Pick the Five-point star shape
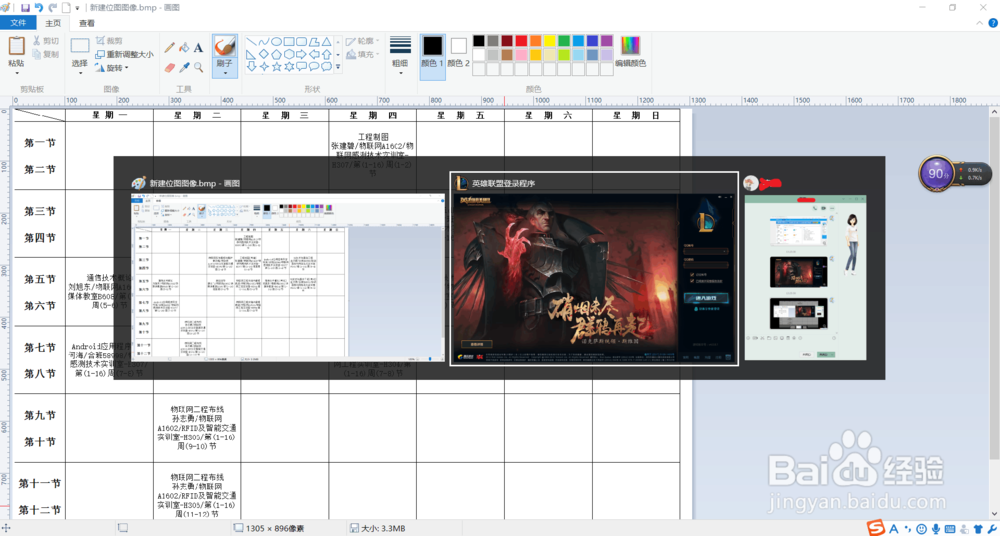The width and height of the screenshot is (1000, 536). click(276, 66)
